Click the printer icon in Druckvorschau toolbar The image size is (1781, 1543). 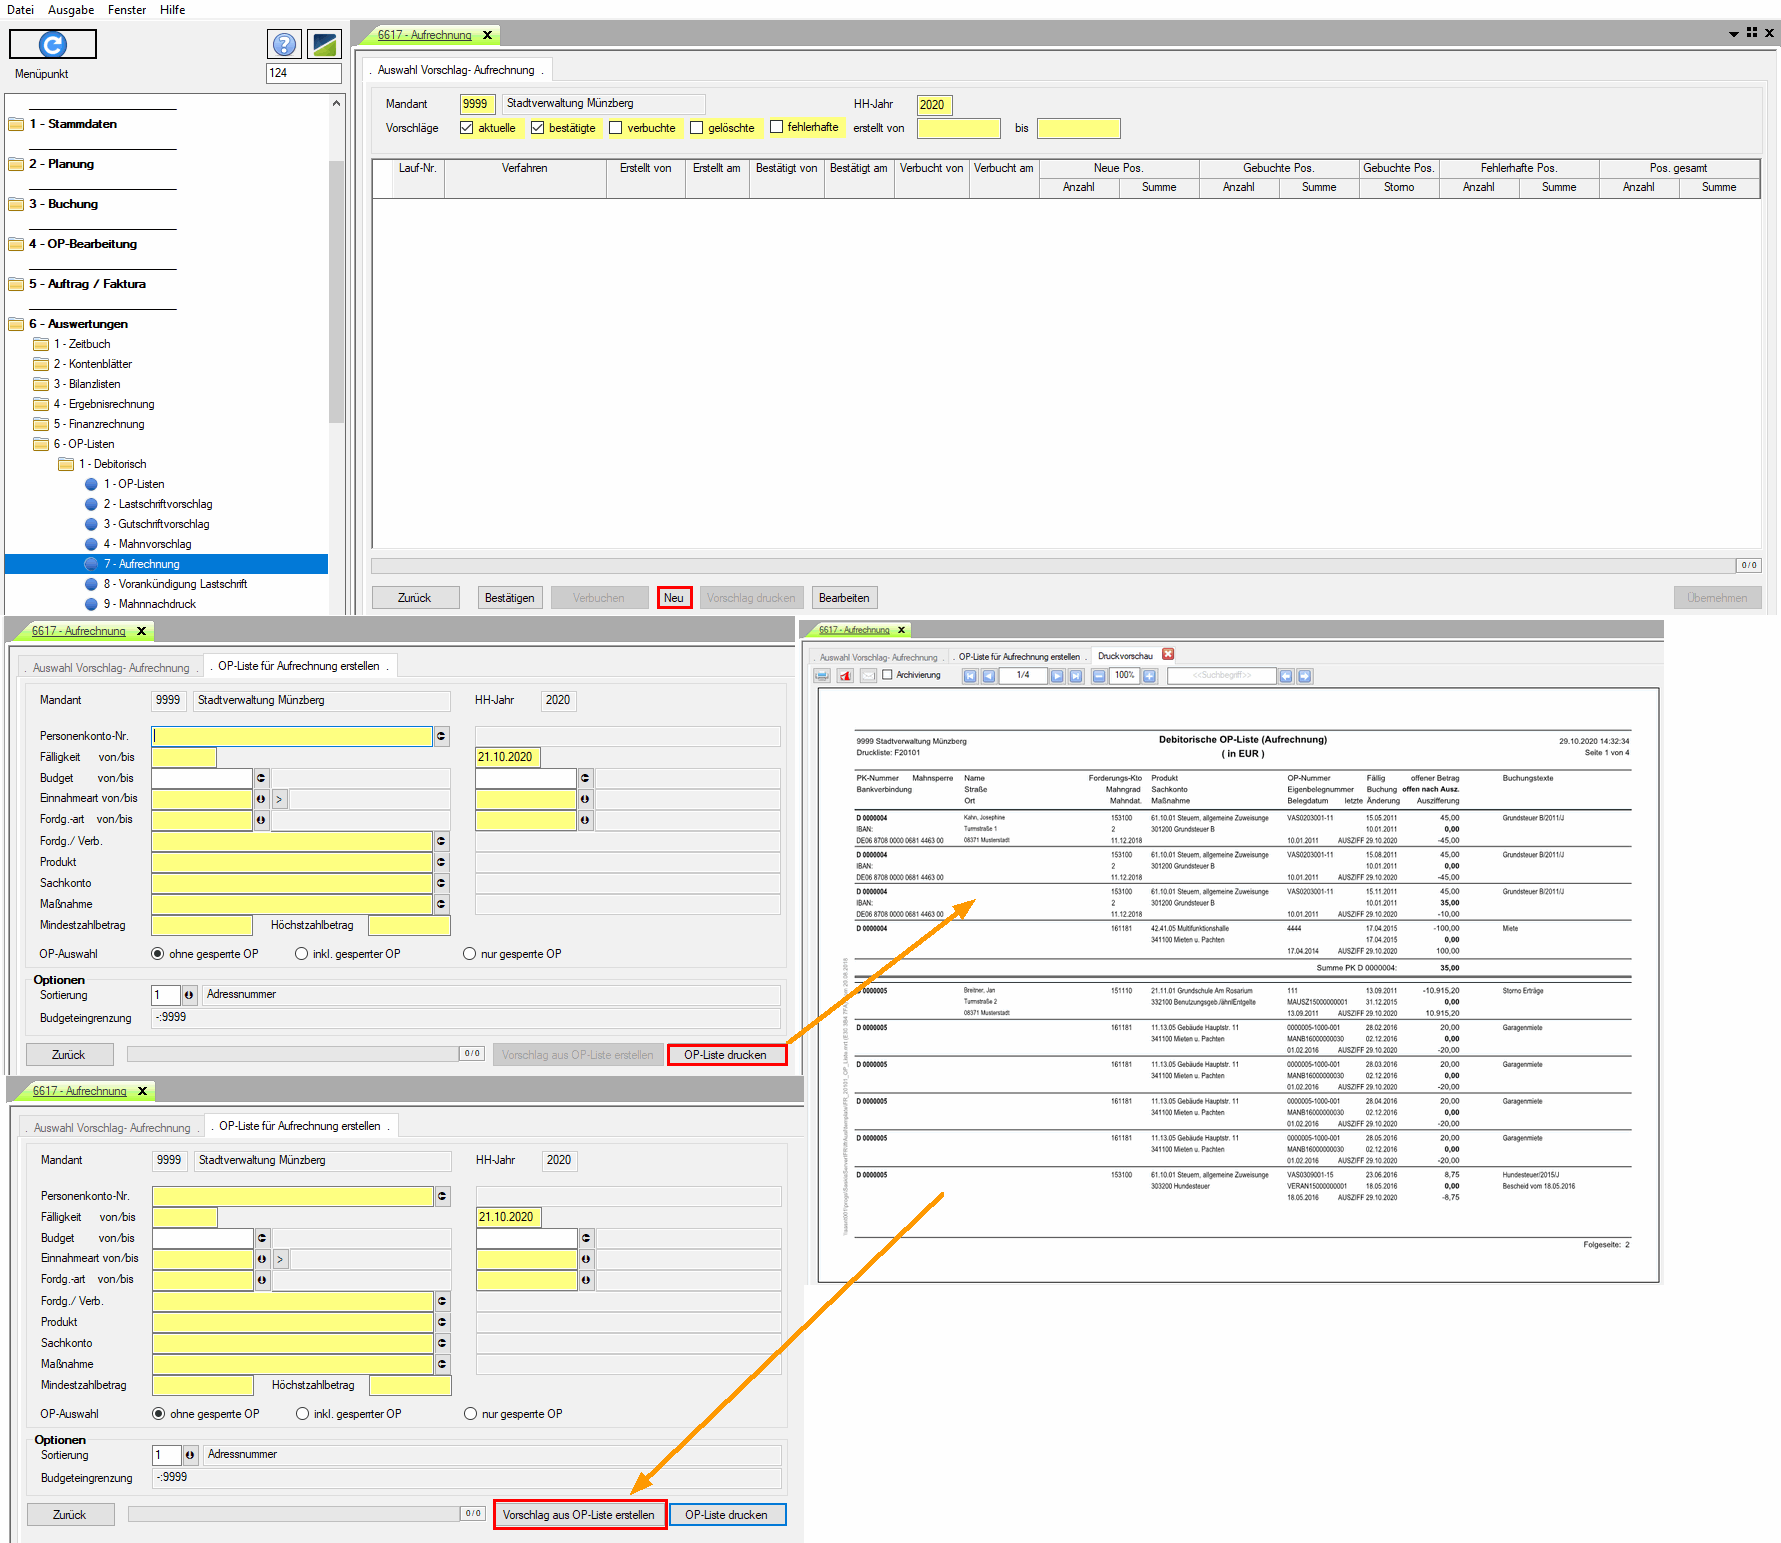point(822,676)
